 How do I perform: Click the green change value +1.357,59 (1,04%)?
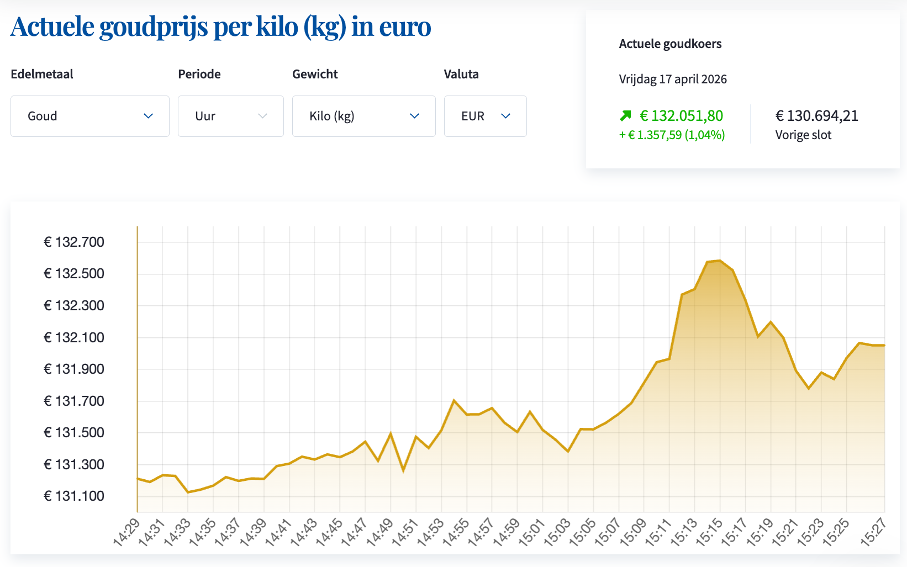pos(672,135)
